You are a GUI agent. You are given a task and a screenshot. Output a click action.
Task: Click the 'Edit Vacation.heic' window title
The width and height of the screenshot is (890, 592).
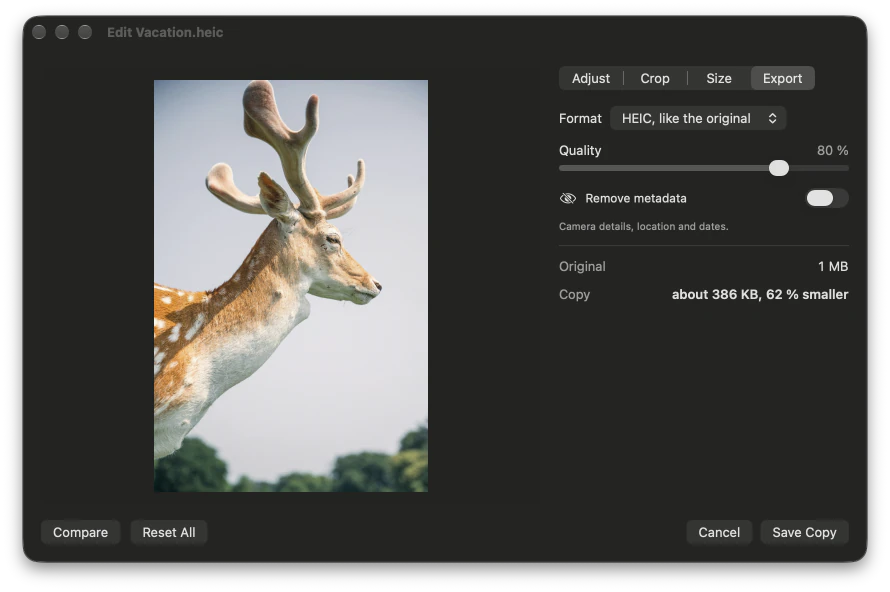[x=165, y=32]
